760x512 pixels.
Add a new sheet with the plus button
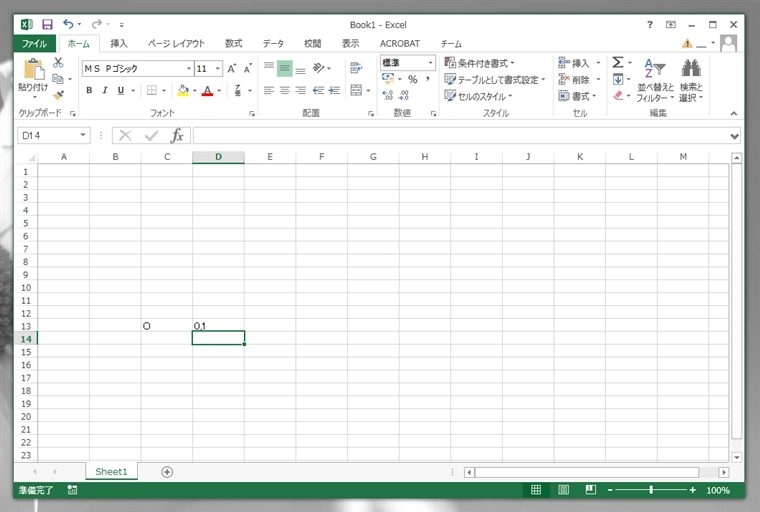click(167, 472)
